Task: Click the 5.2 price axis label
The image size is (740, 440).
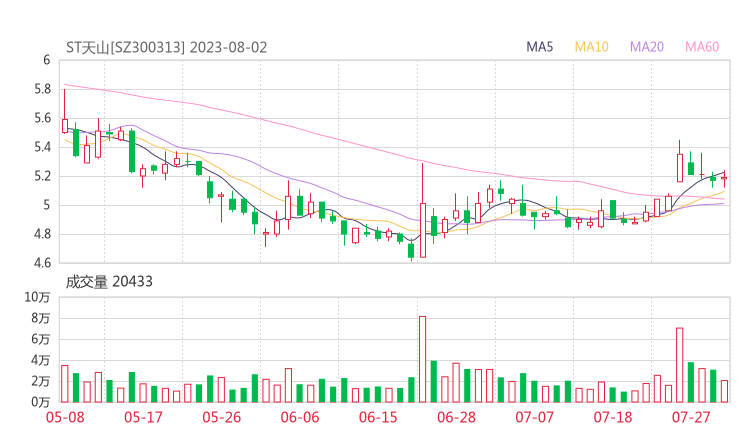Action: click(x=42, y=177)
